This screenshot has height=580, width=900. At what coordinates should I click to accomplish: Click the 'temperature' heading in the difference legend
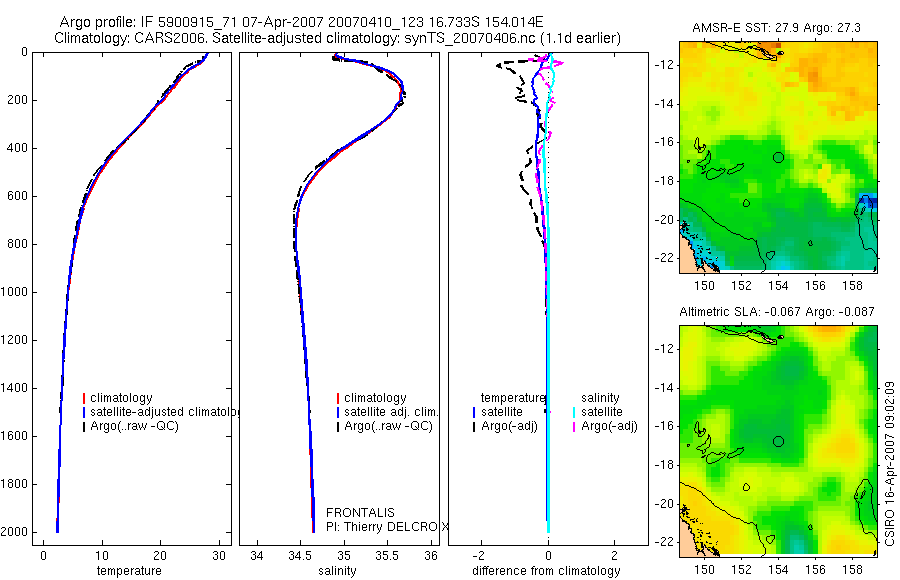pyautogui.click(x=513, y=398)
